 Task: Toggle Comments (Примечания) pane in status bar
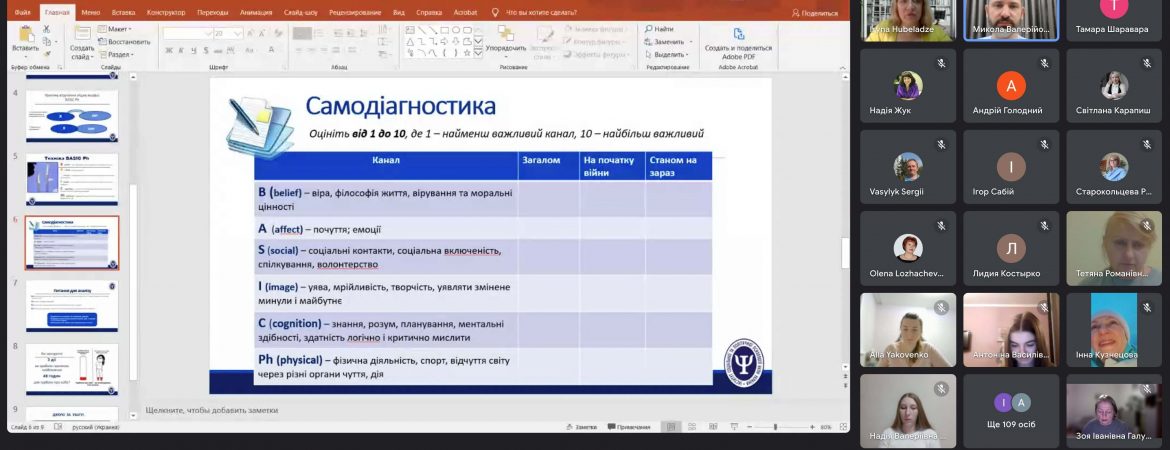coord(629,427)
